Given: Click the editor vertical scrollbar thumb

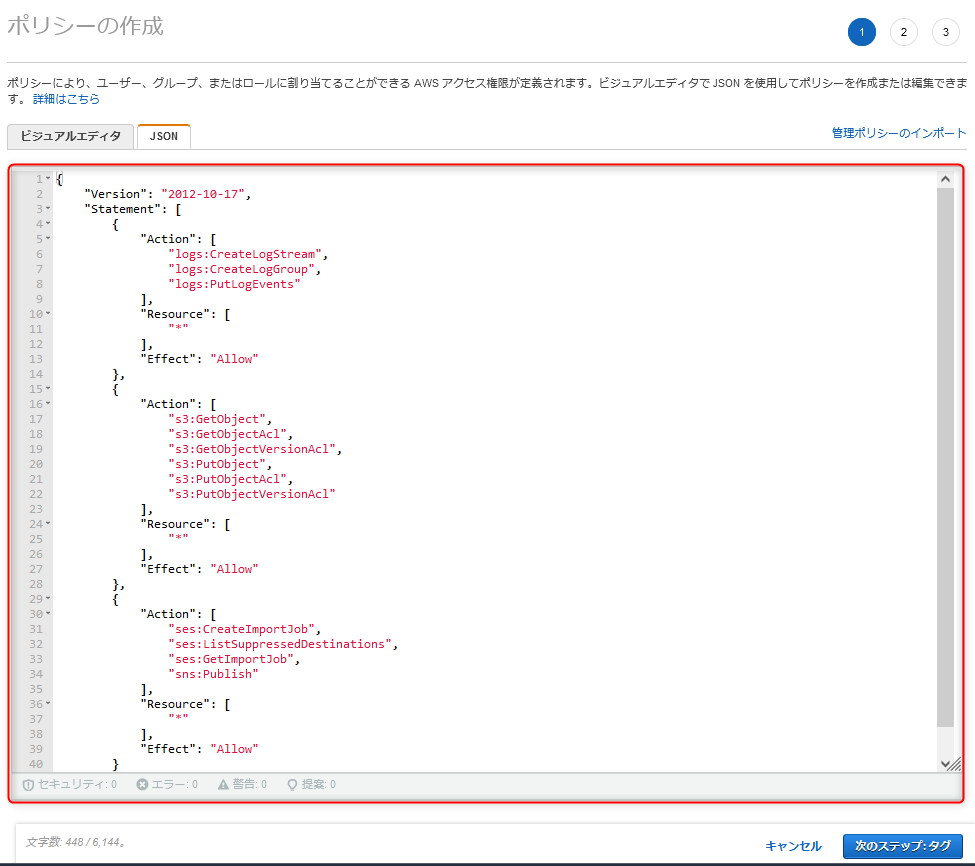Looking at the screenshot, I should coord(945,457).
